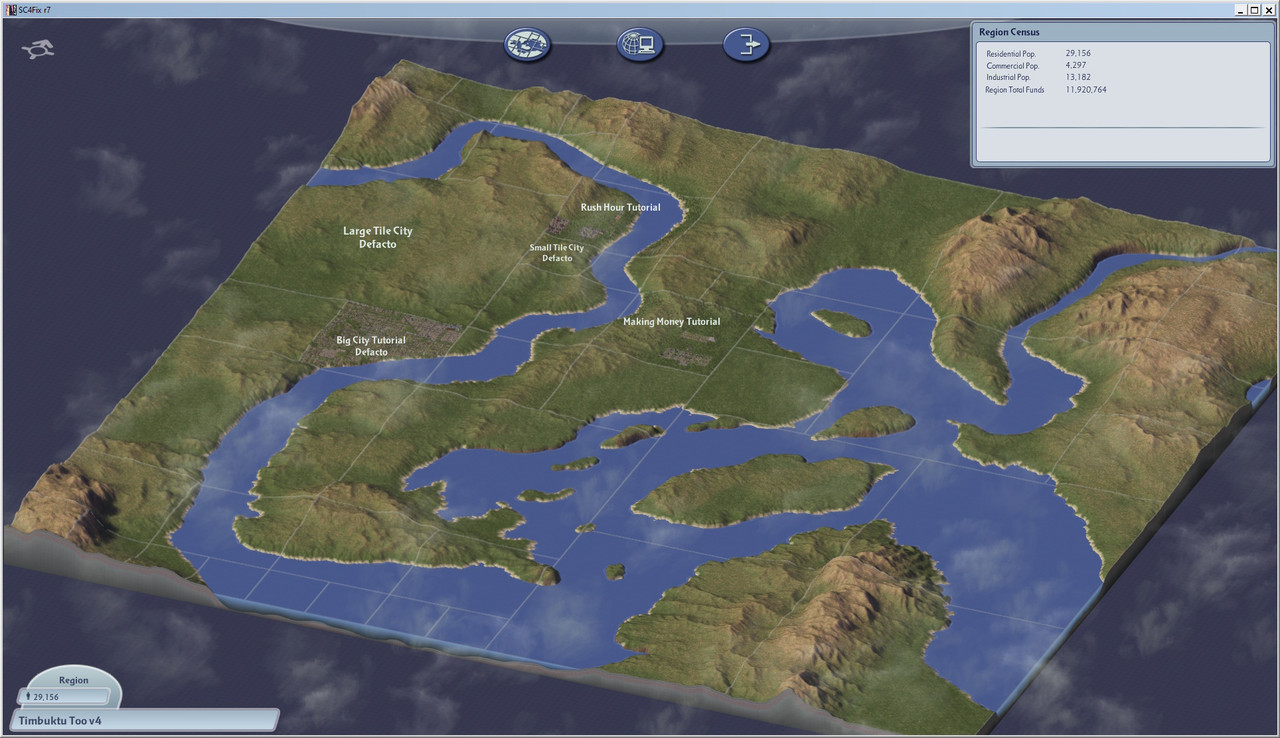Click the Region Total Funds value 11,920,764

point(1086,89)
